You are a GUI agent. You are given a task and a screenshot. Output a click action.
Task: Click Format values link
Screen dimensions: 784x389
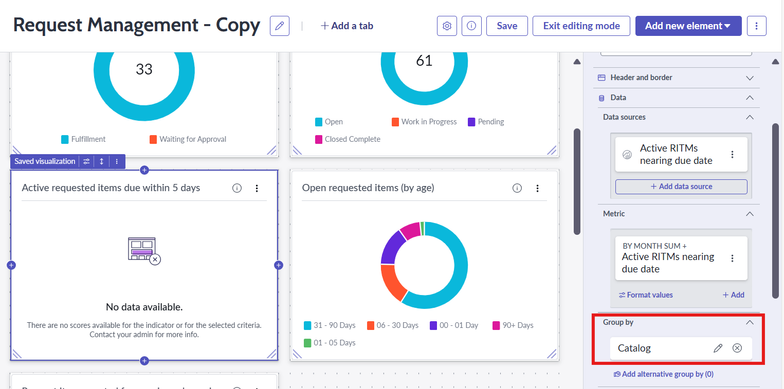646,295
